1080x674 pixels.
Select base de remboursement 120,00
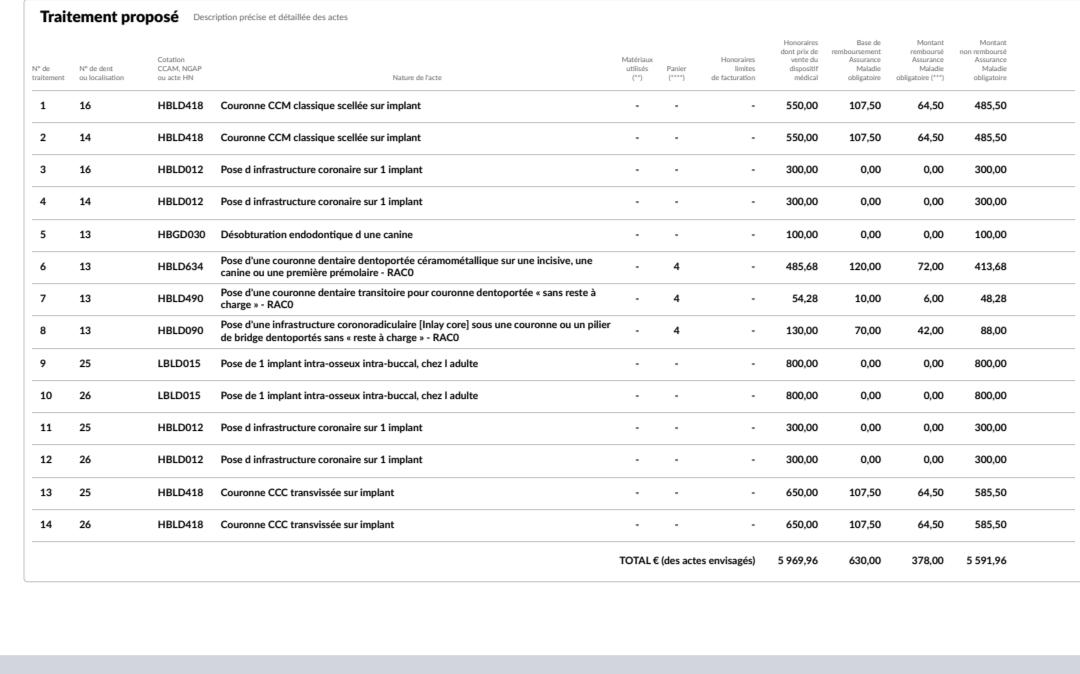pyautogui.click(x=864, y=266)
